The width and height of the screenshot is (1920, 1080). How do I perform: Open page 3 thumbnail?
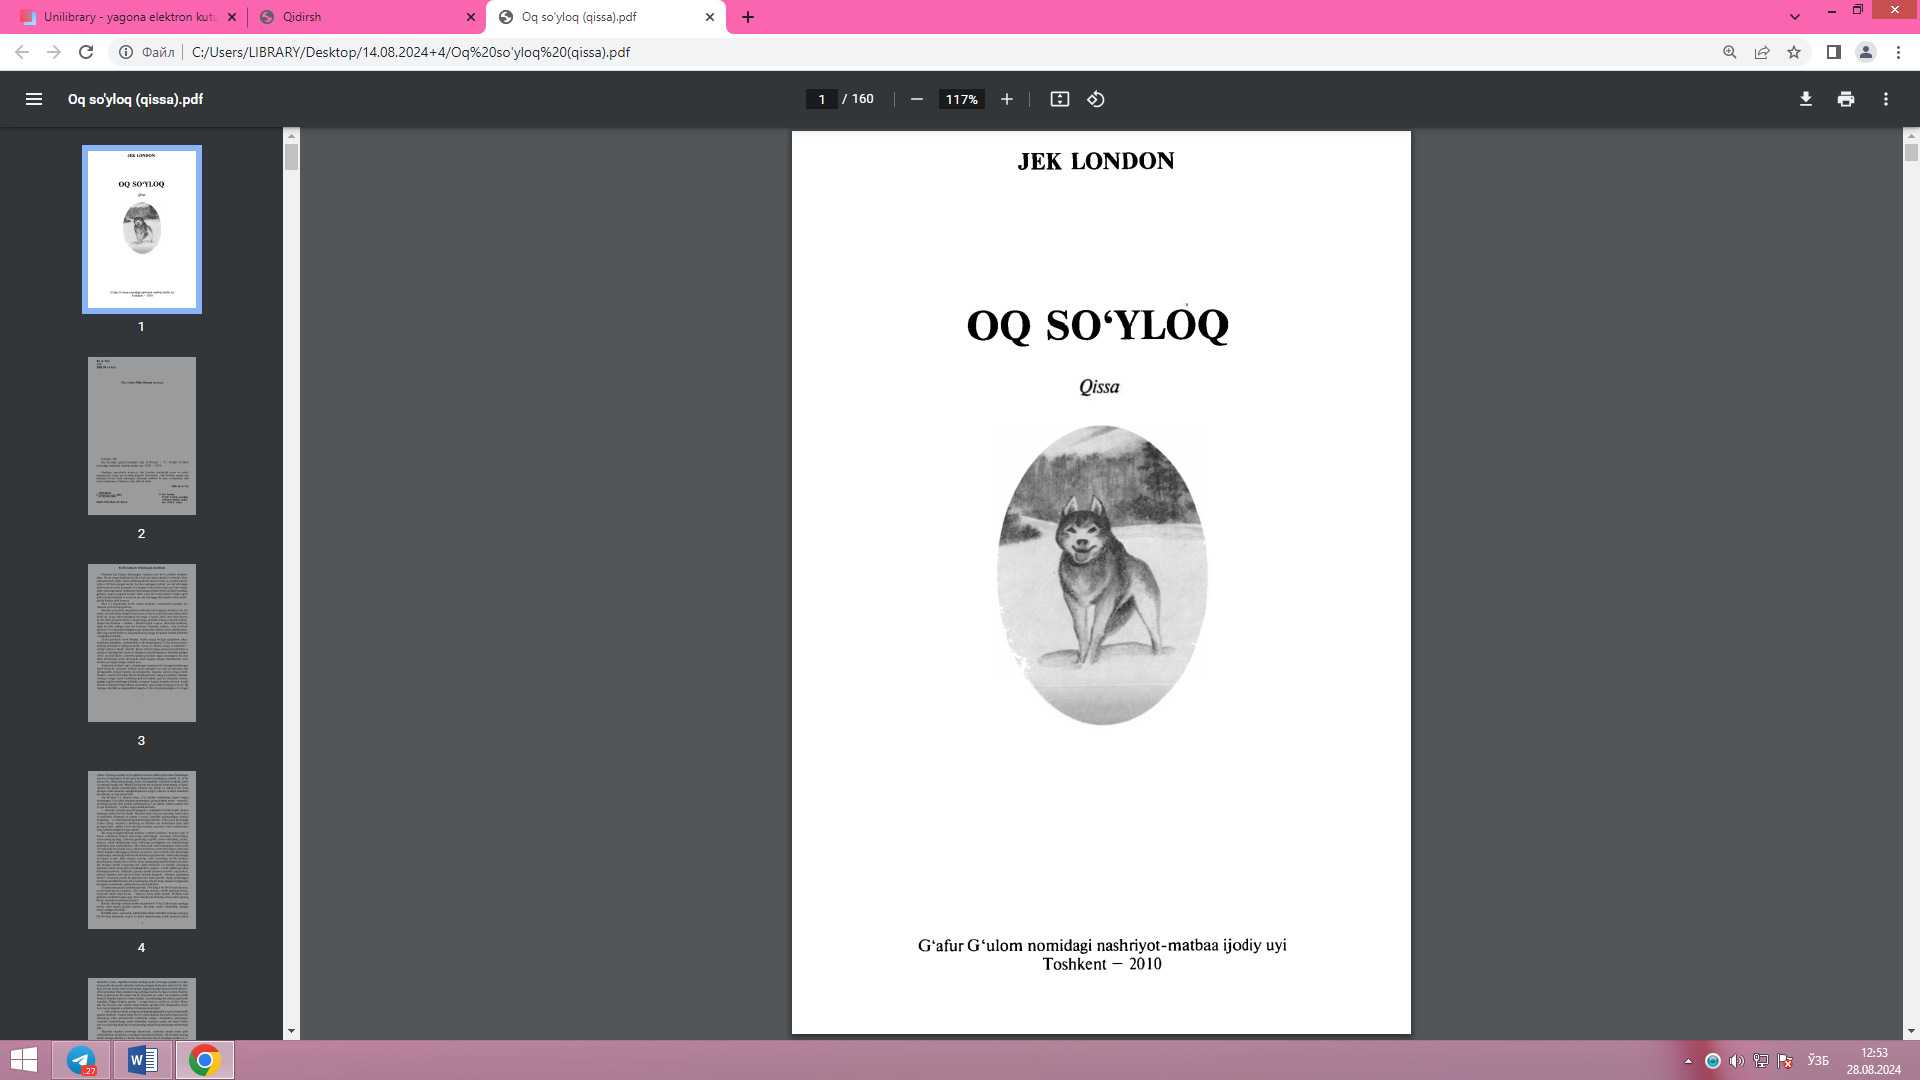point(142,643)
